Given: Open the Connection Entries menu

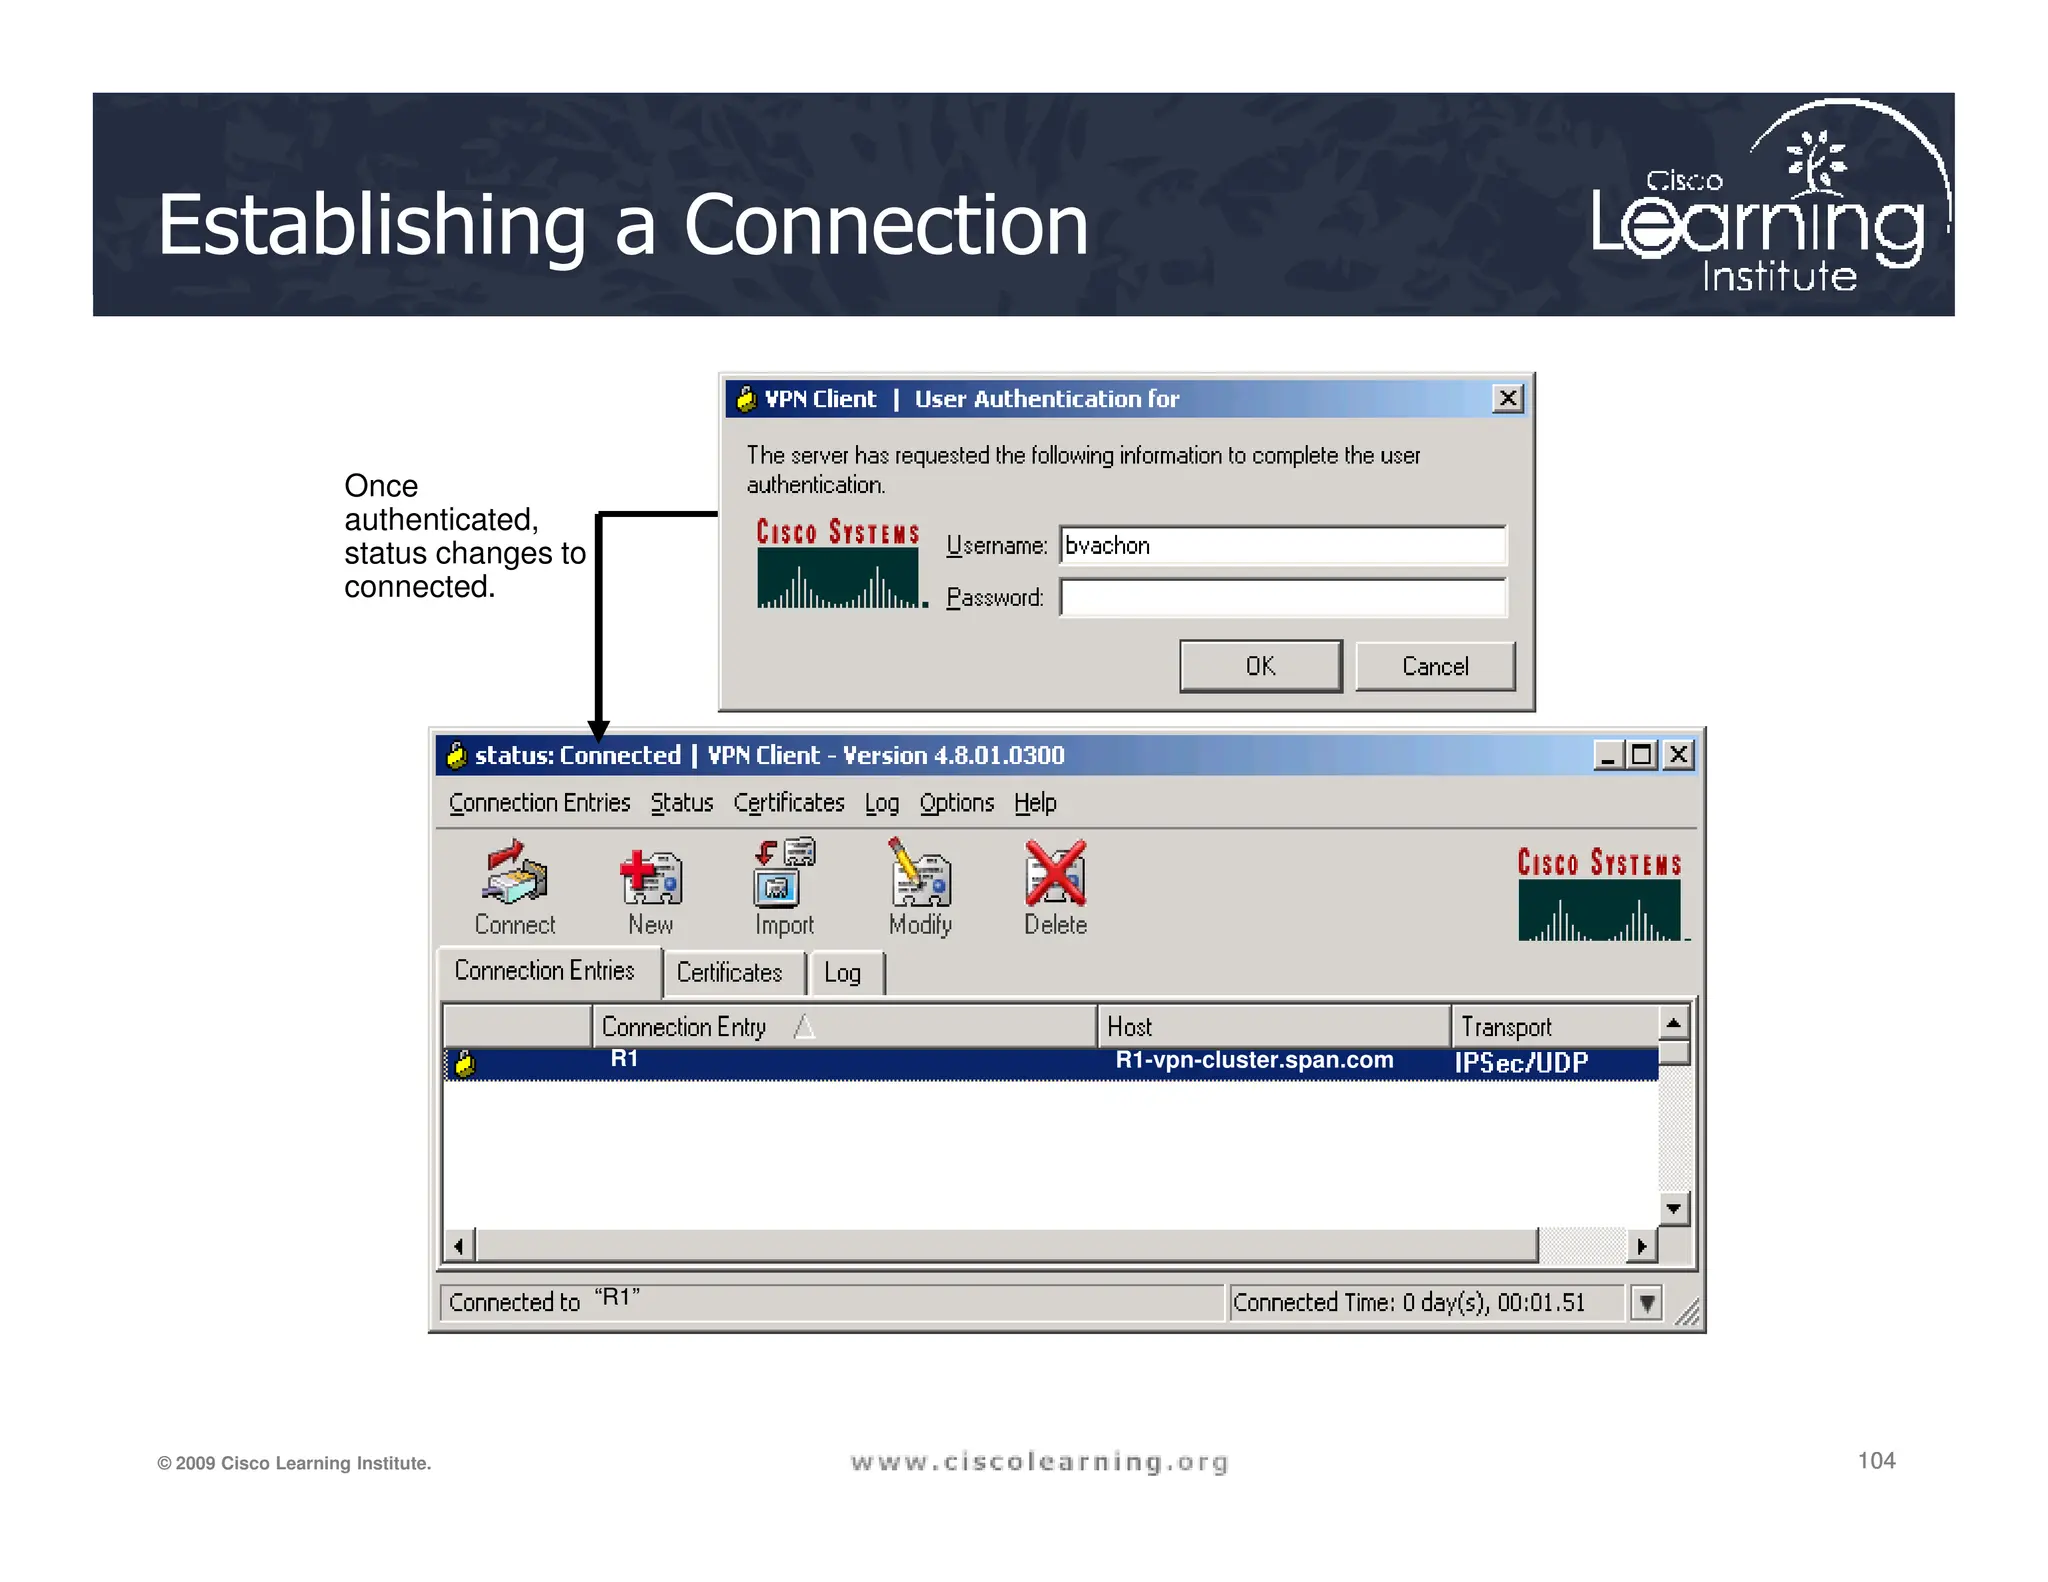Looking at the screenshot, I should (x=540, y=803).
